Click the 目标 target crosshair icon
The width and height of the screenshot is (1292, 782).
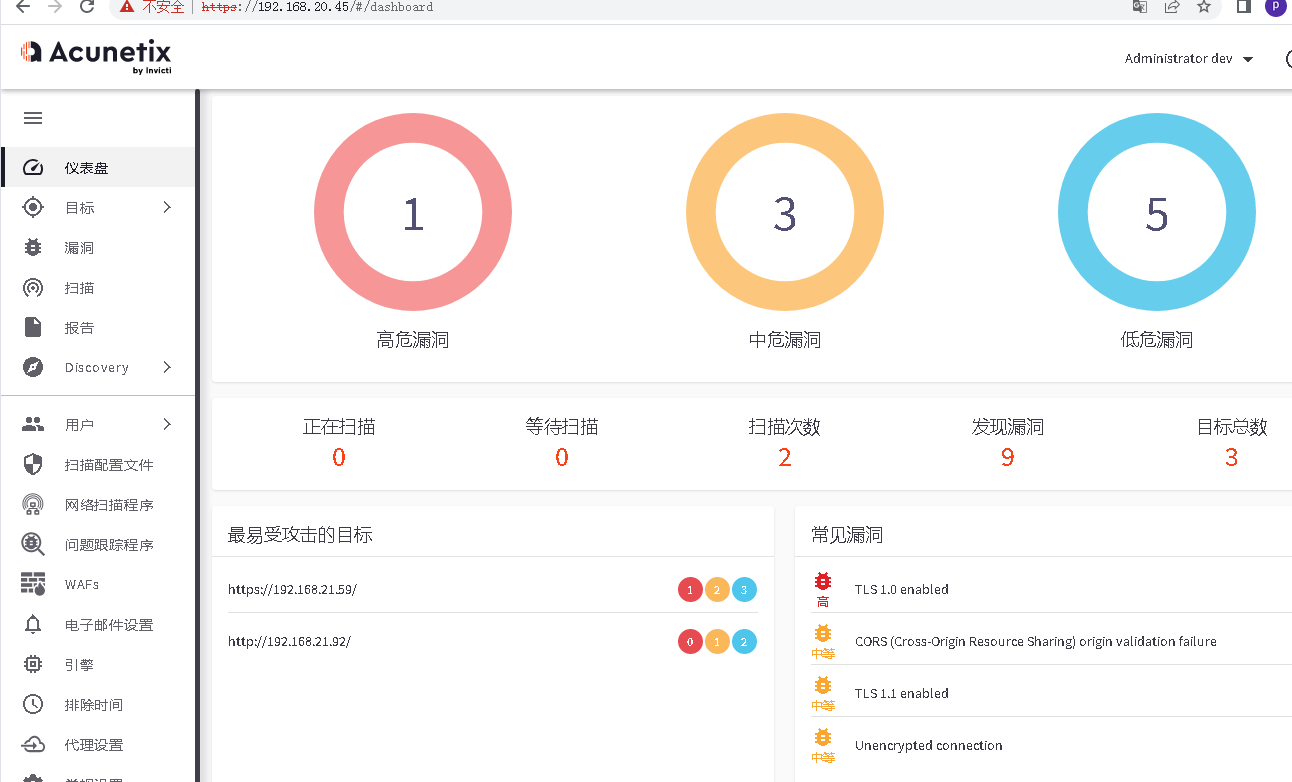point(33,207)
